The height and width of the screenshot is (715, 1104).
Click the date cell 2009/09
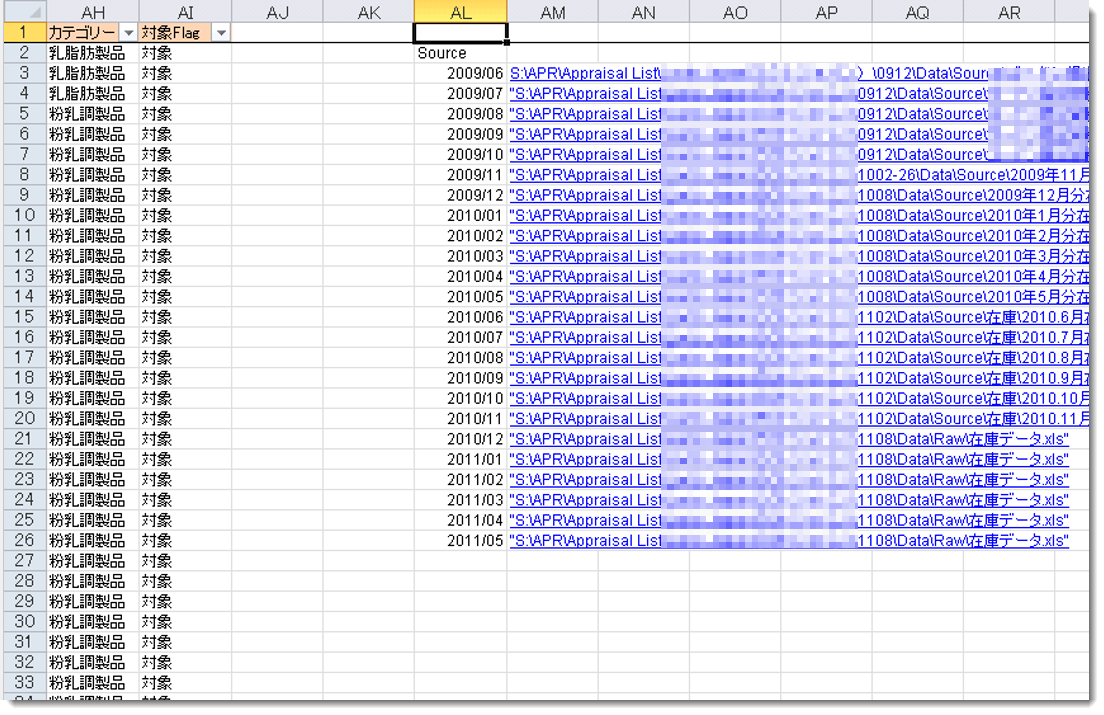[x=460, y=134]
